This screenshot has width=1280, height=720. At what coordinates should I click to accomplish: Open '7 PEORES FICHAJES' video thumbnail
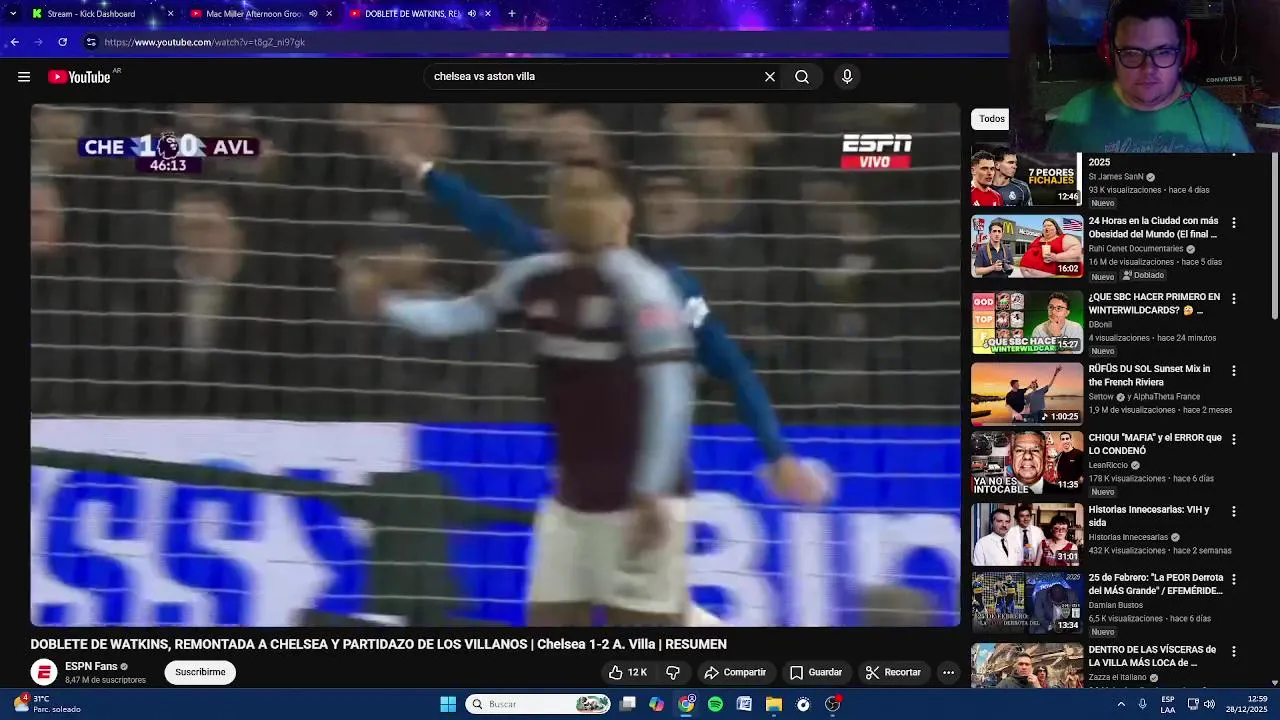[1027, 177]
